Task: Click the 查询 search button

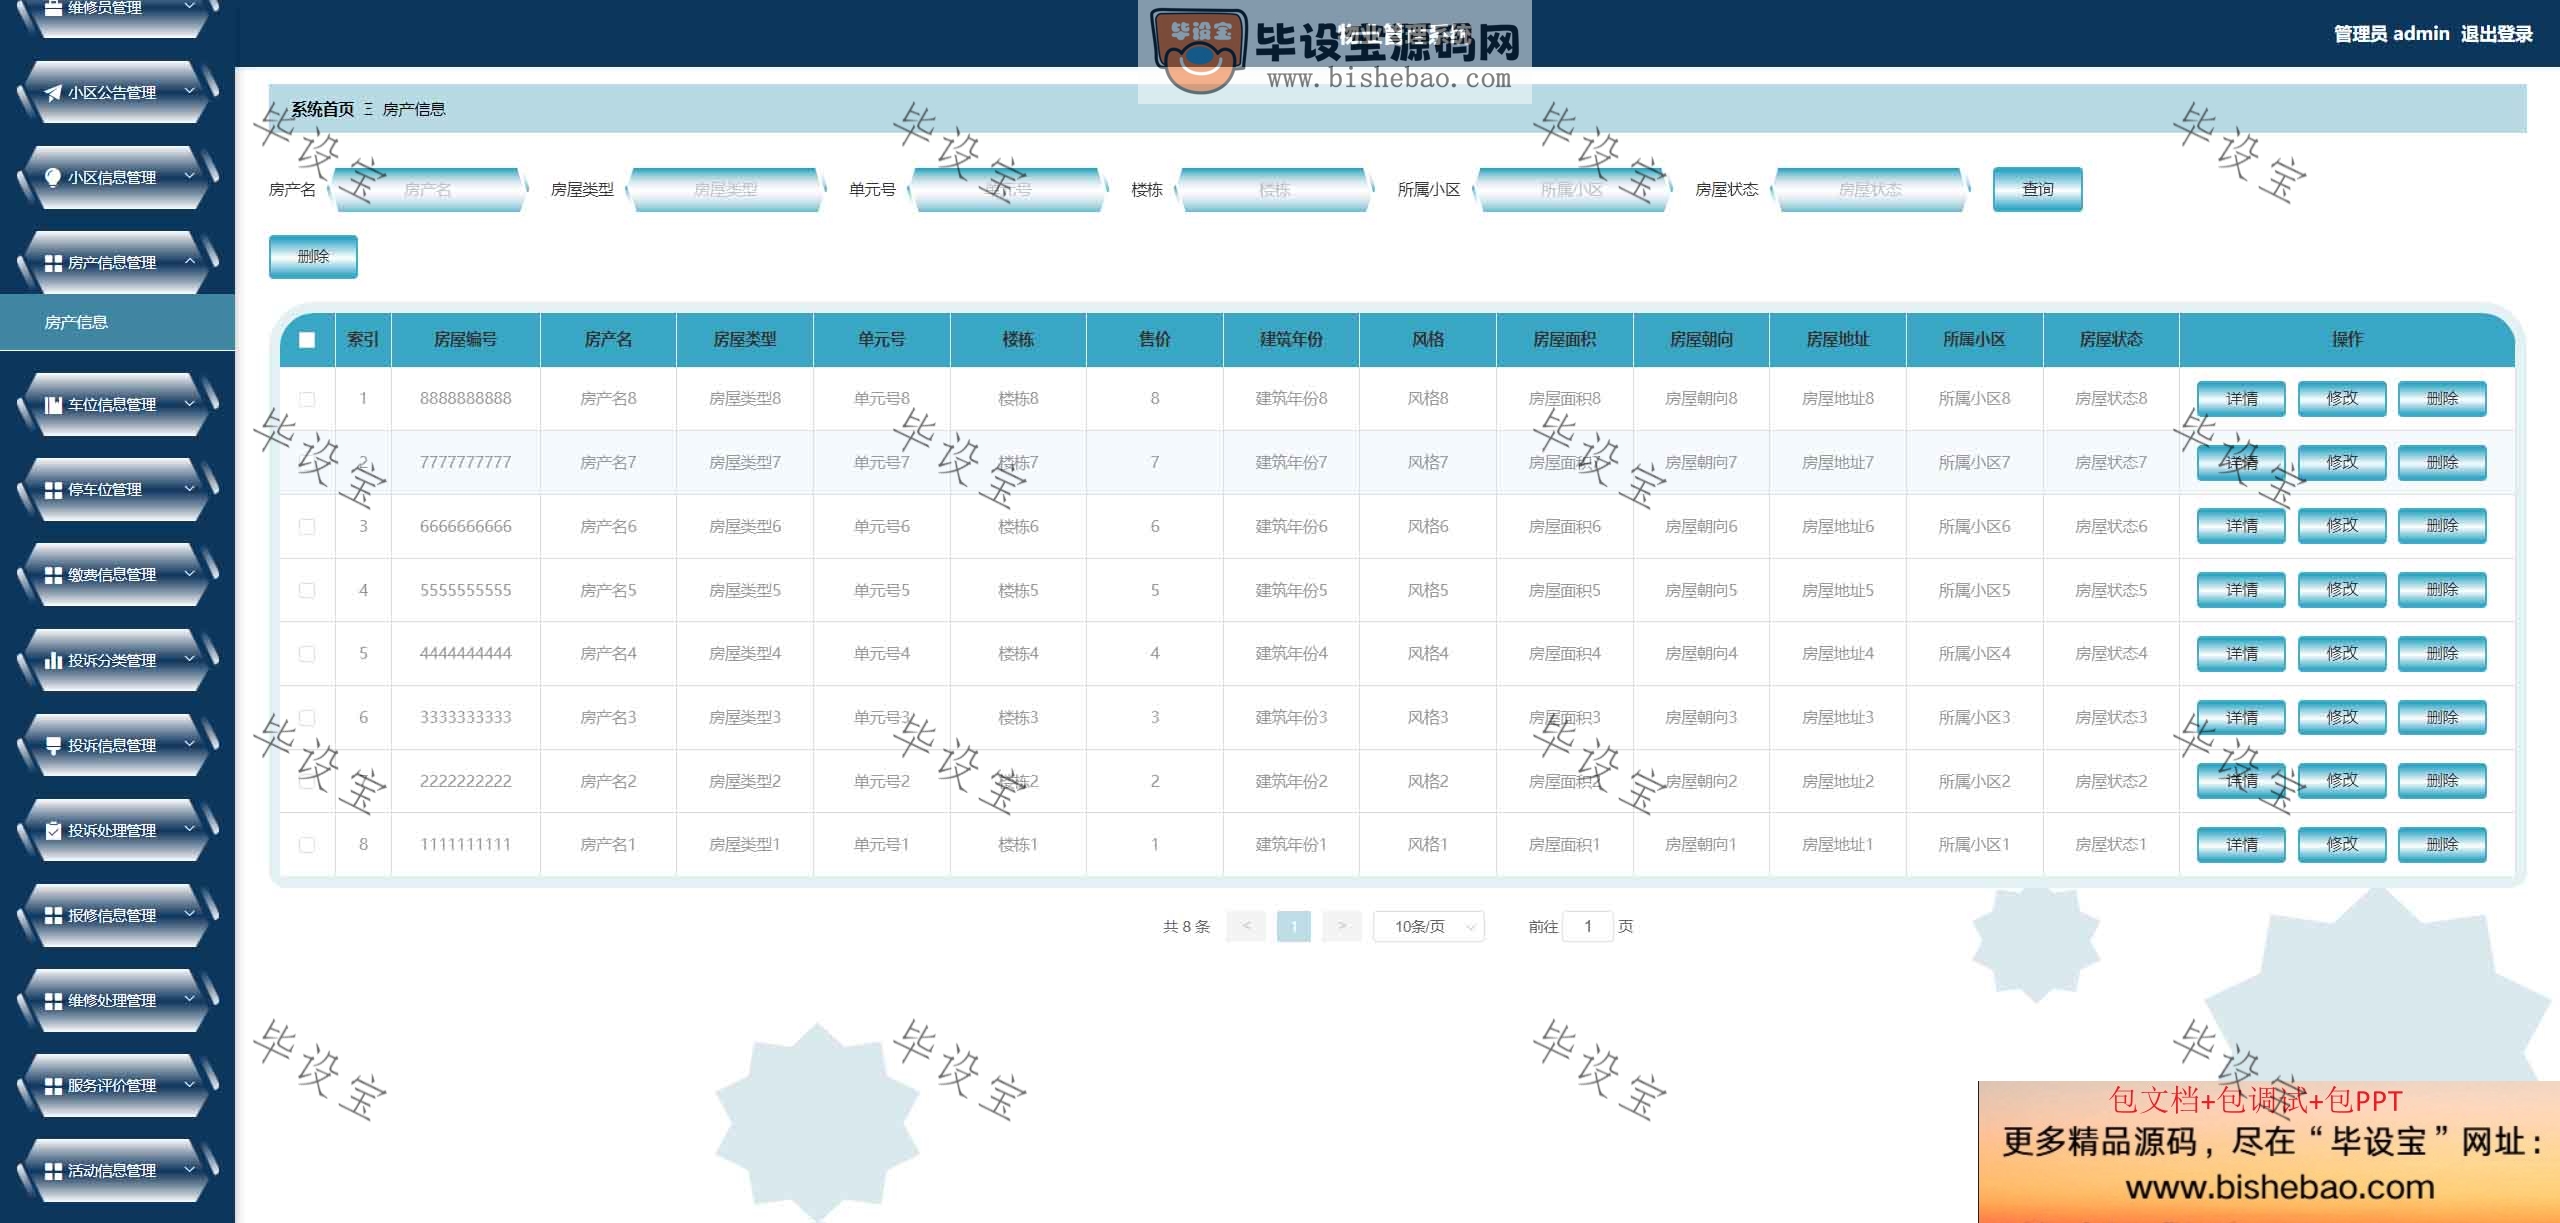Action: pos(2037,189)
